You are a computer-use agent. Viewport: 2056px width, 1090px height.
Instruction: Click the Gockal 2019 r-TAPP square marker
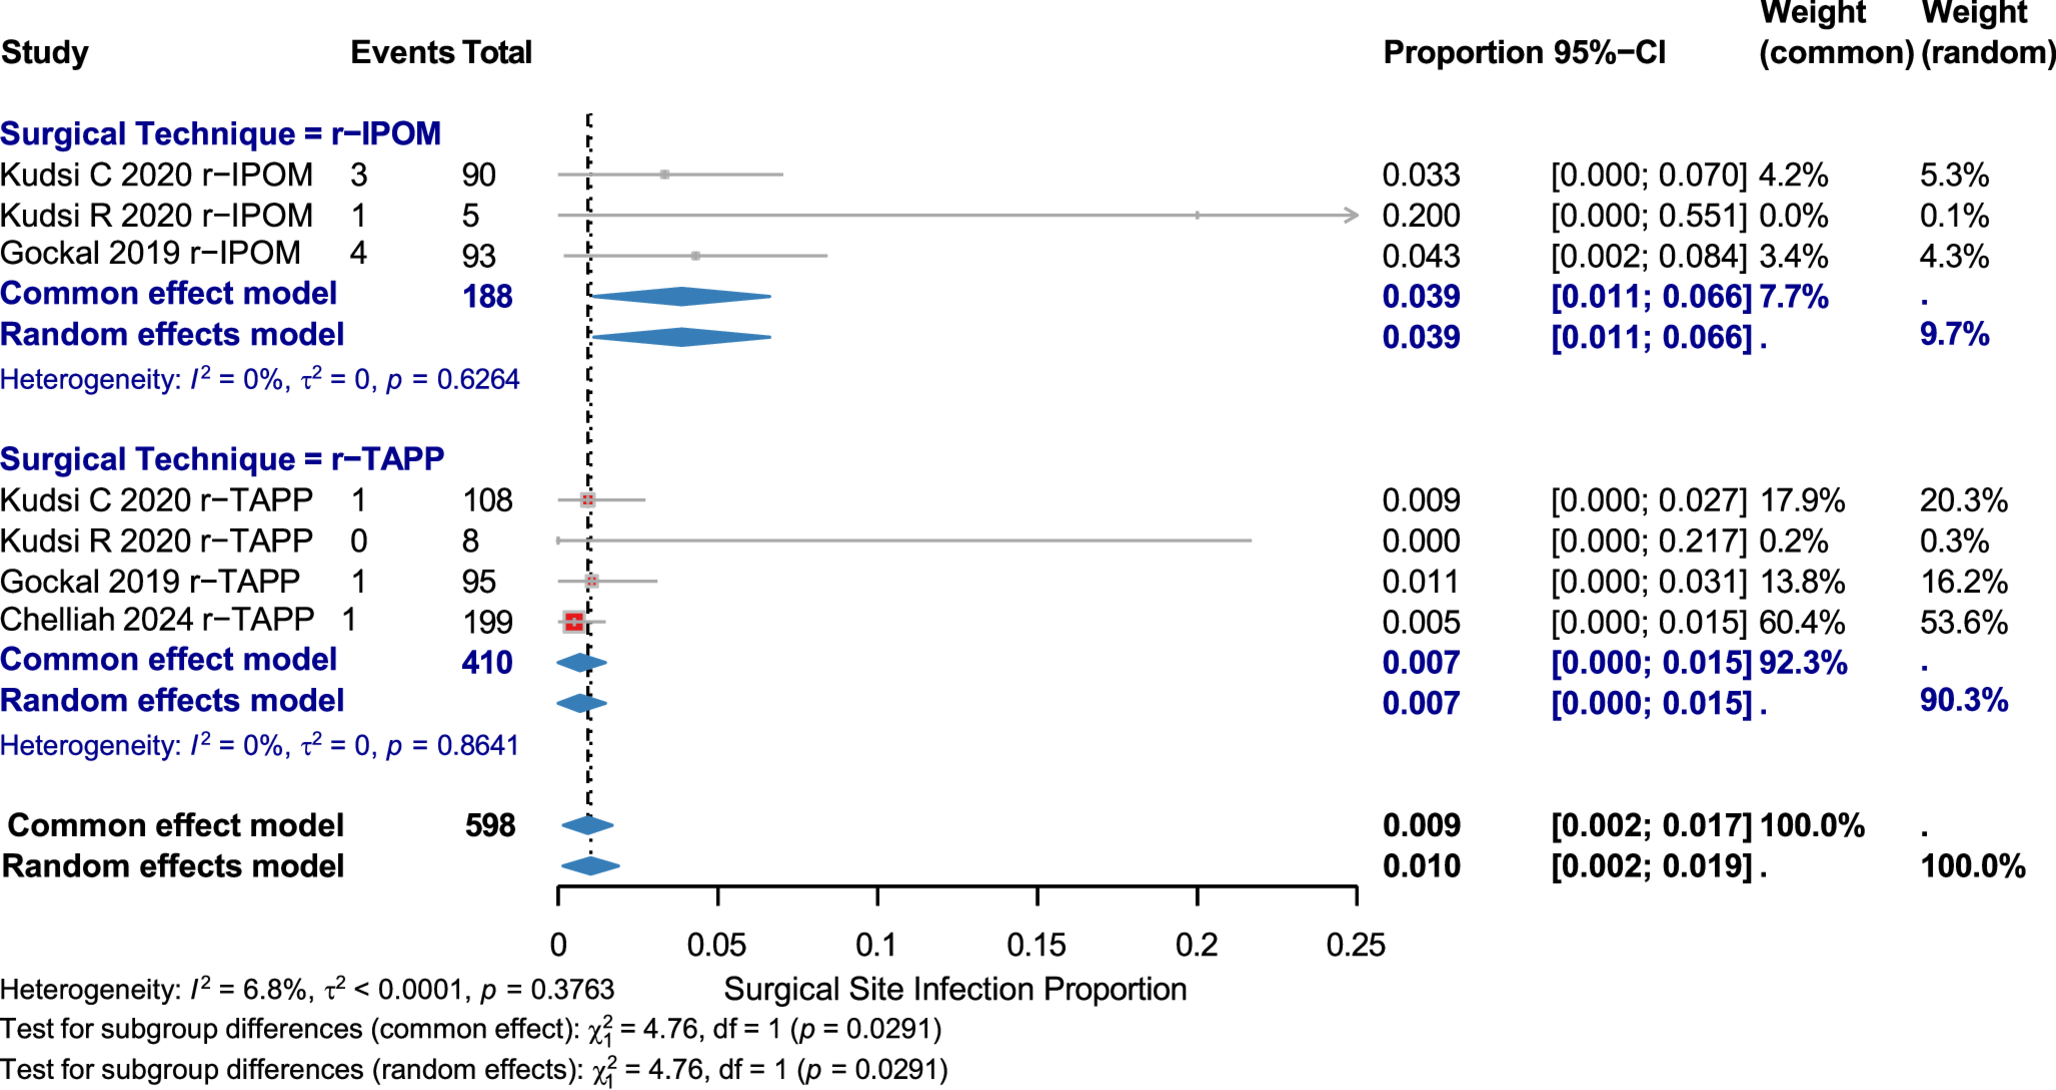pyautogui.click(x=591, y=581)
